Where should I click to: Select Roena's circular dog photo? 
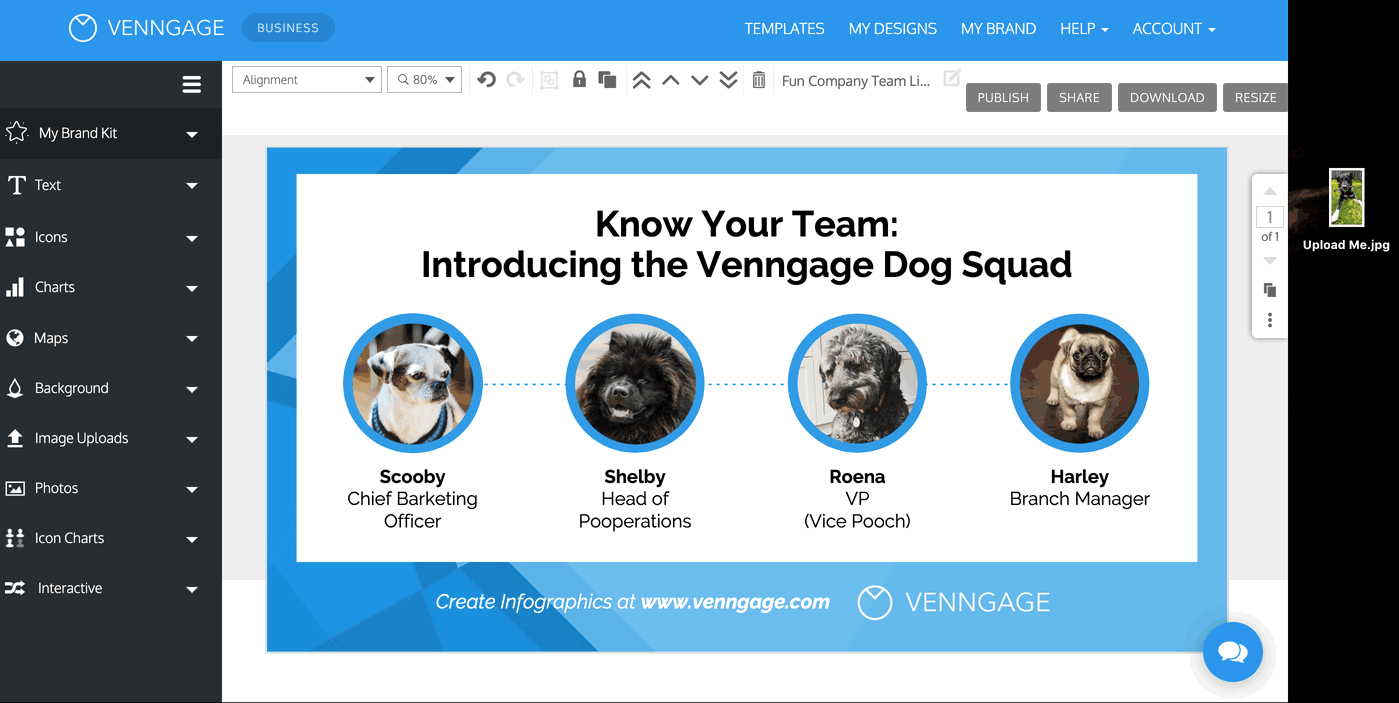tap(858, 384)
